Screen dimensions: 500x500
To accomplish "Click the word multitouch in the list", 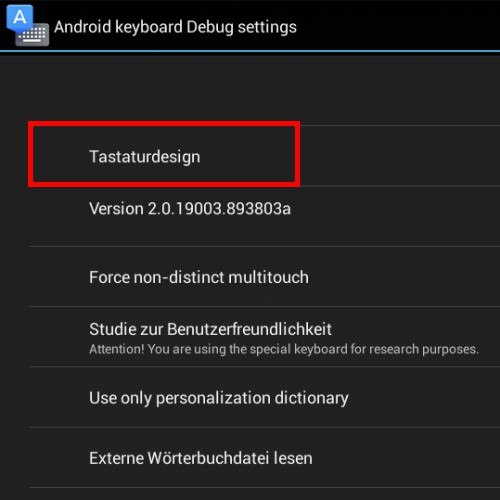I will (x=268, y=277).
